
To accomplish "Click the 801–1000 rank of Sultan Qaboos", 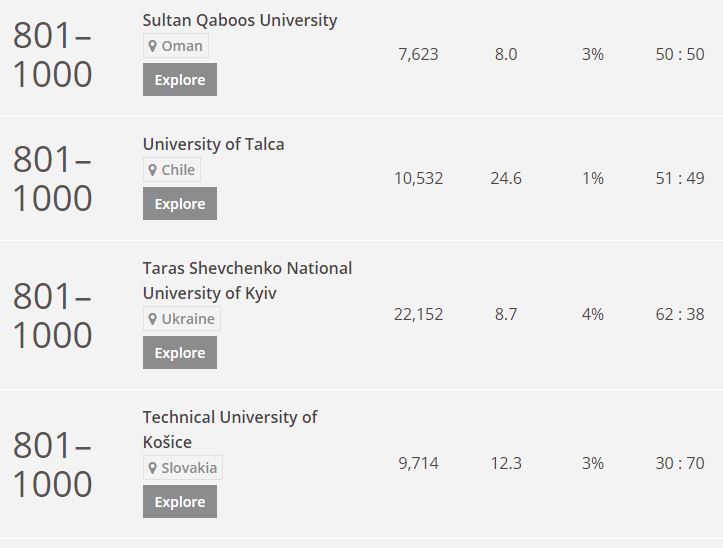I will 52,55.
